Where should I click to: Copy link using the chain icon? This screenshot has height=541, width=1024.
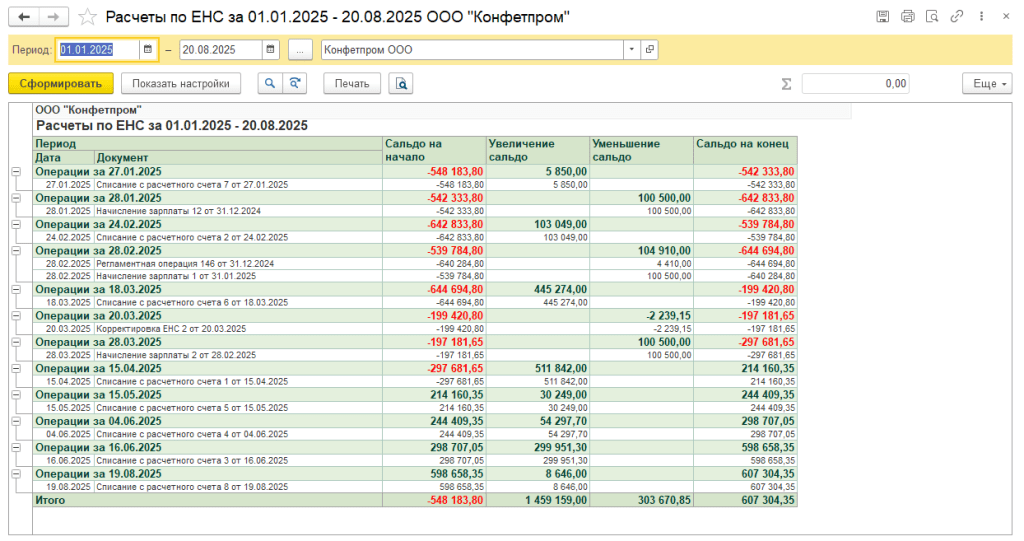957,17
